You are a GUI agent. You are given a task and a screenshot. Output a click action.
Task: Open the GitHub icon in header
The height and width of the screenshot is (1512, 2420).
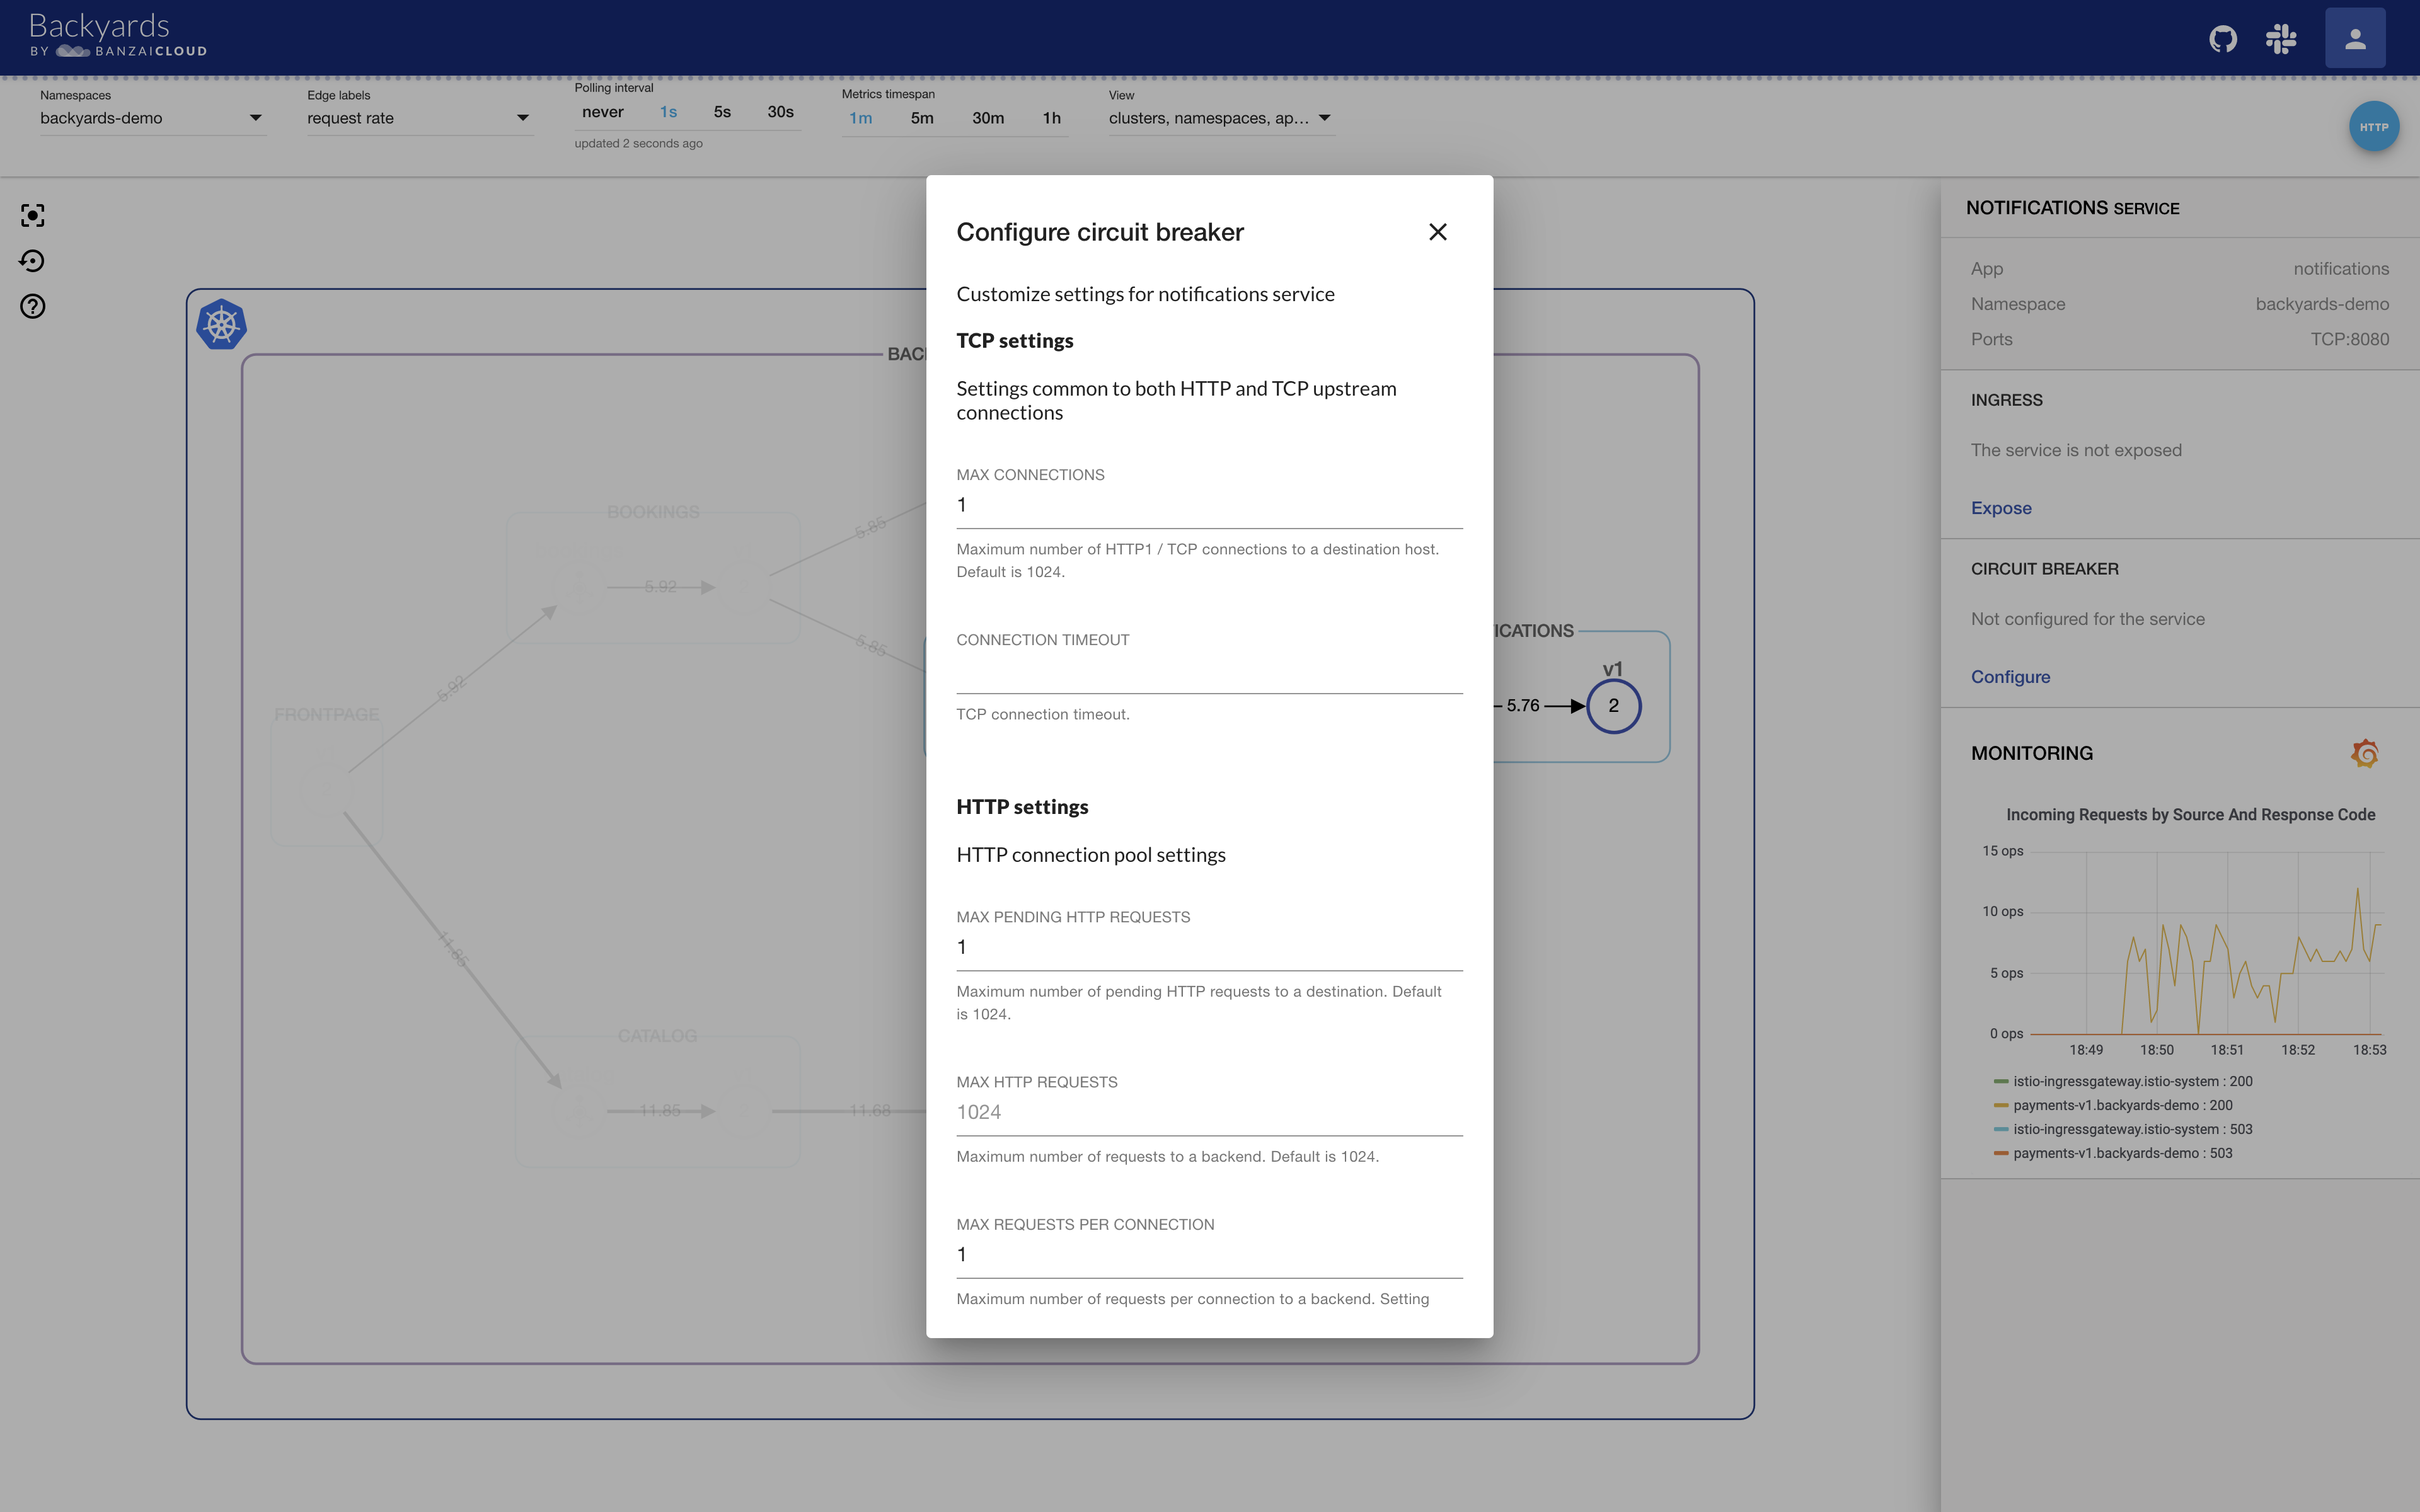[x=2222, y=39]
